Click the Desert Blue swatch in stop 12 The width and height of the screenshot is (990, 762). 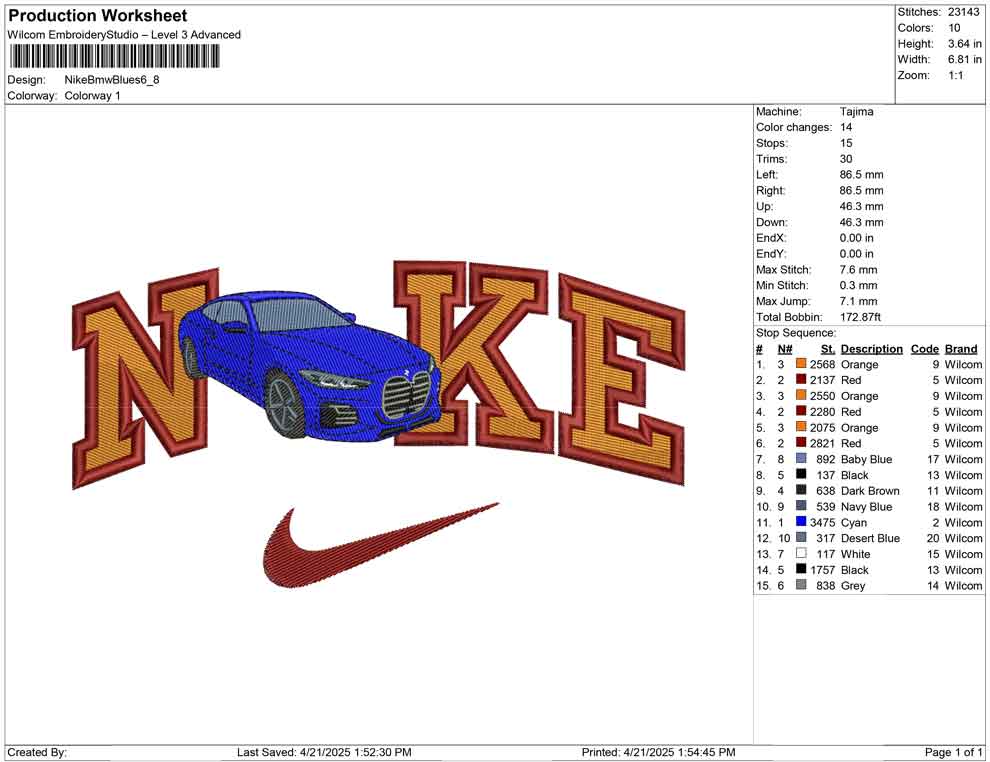(x=801, y=537)
